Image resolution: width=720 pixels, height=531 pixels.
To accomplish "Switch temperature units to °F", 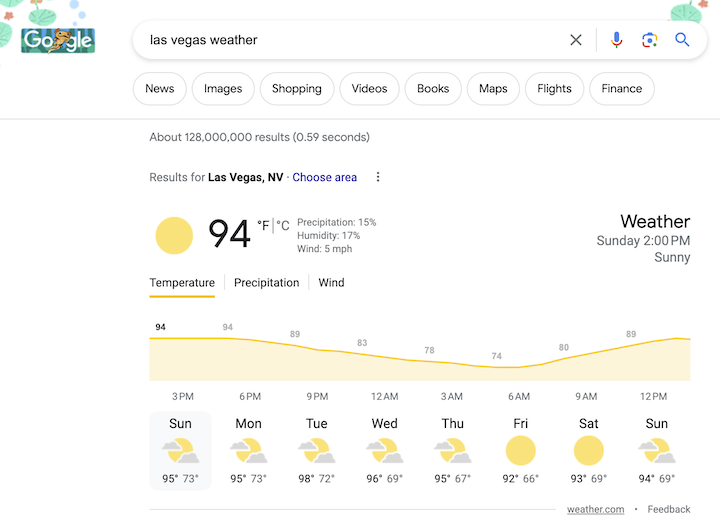I will coord(263,226).
